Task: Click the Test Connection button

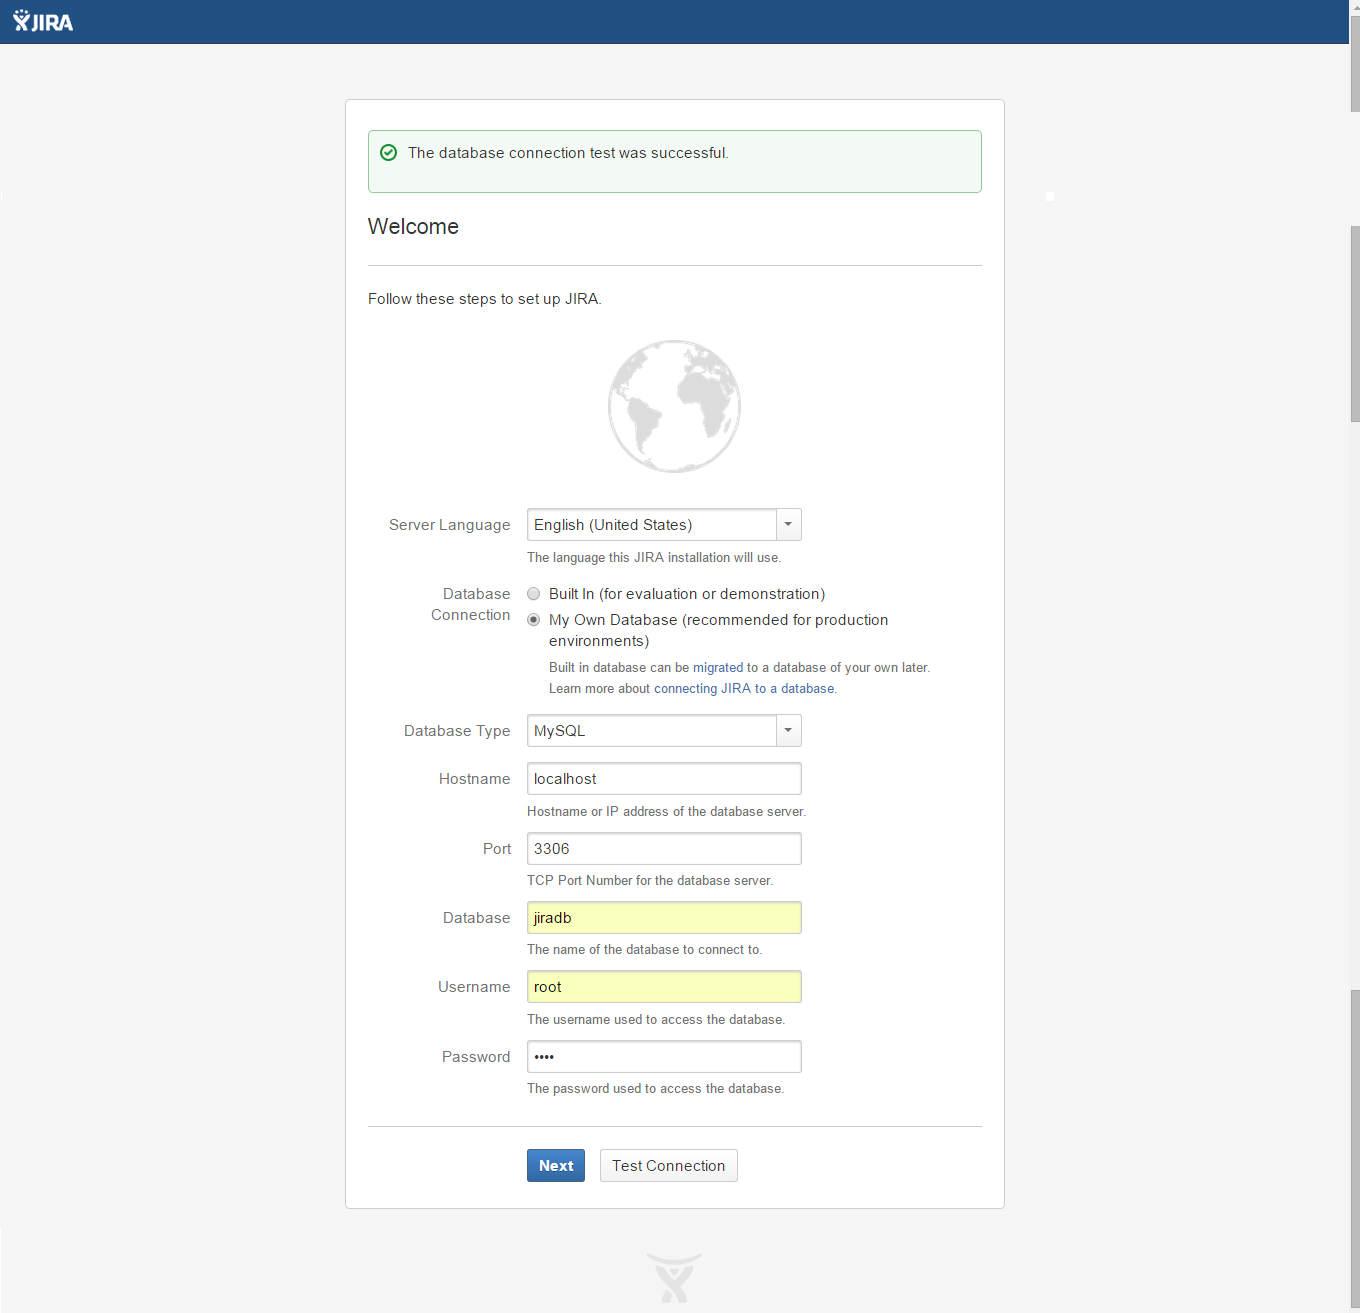Action: point(669,1166)
